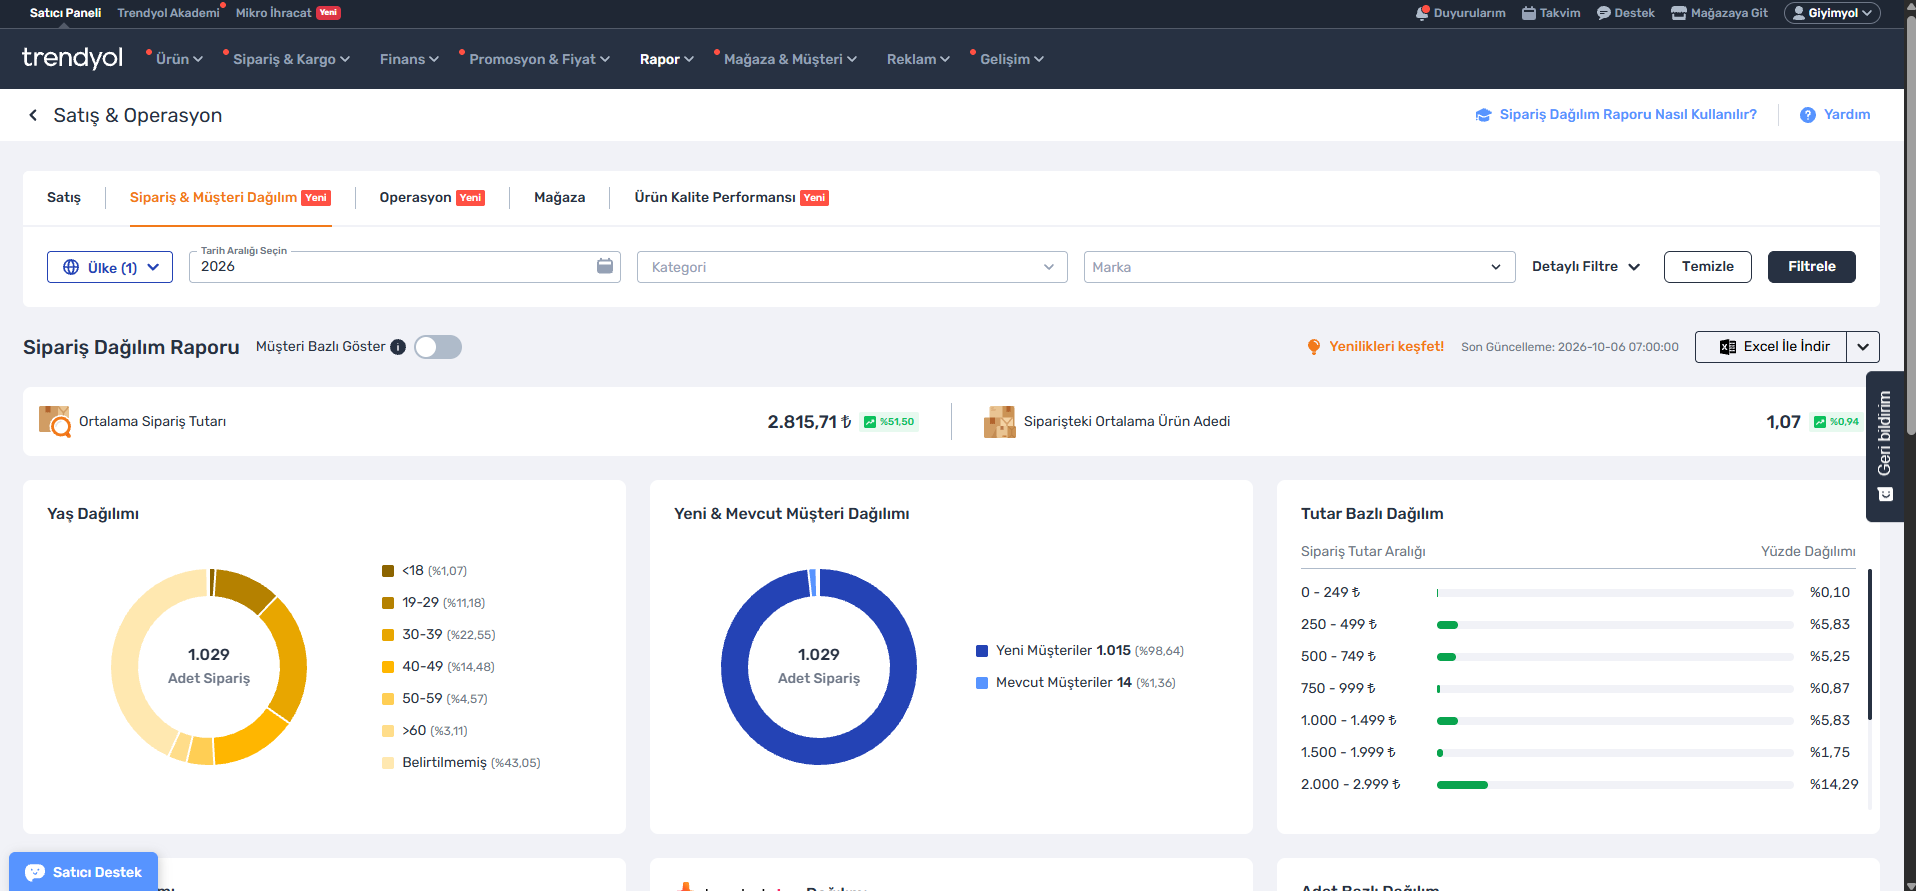The height and width of the screenshot is (891, 1916).
Task: Switch to the Satış tab
Action: pos(64,197)
